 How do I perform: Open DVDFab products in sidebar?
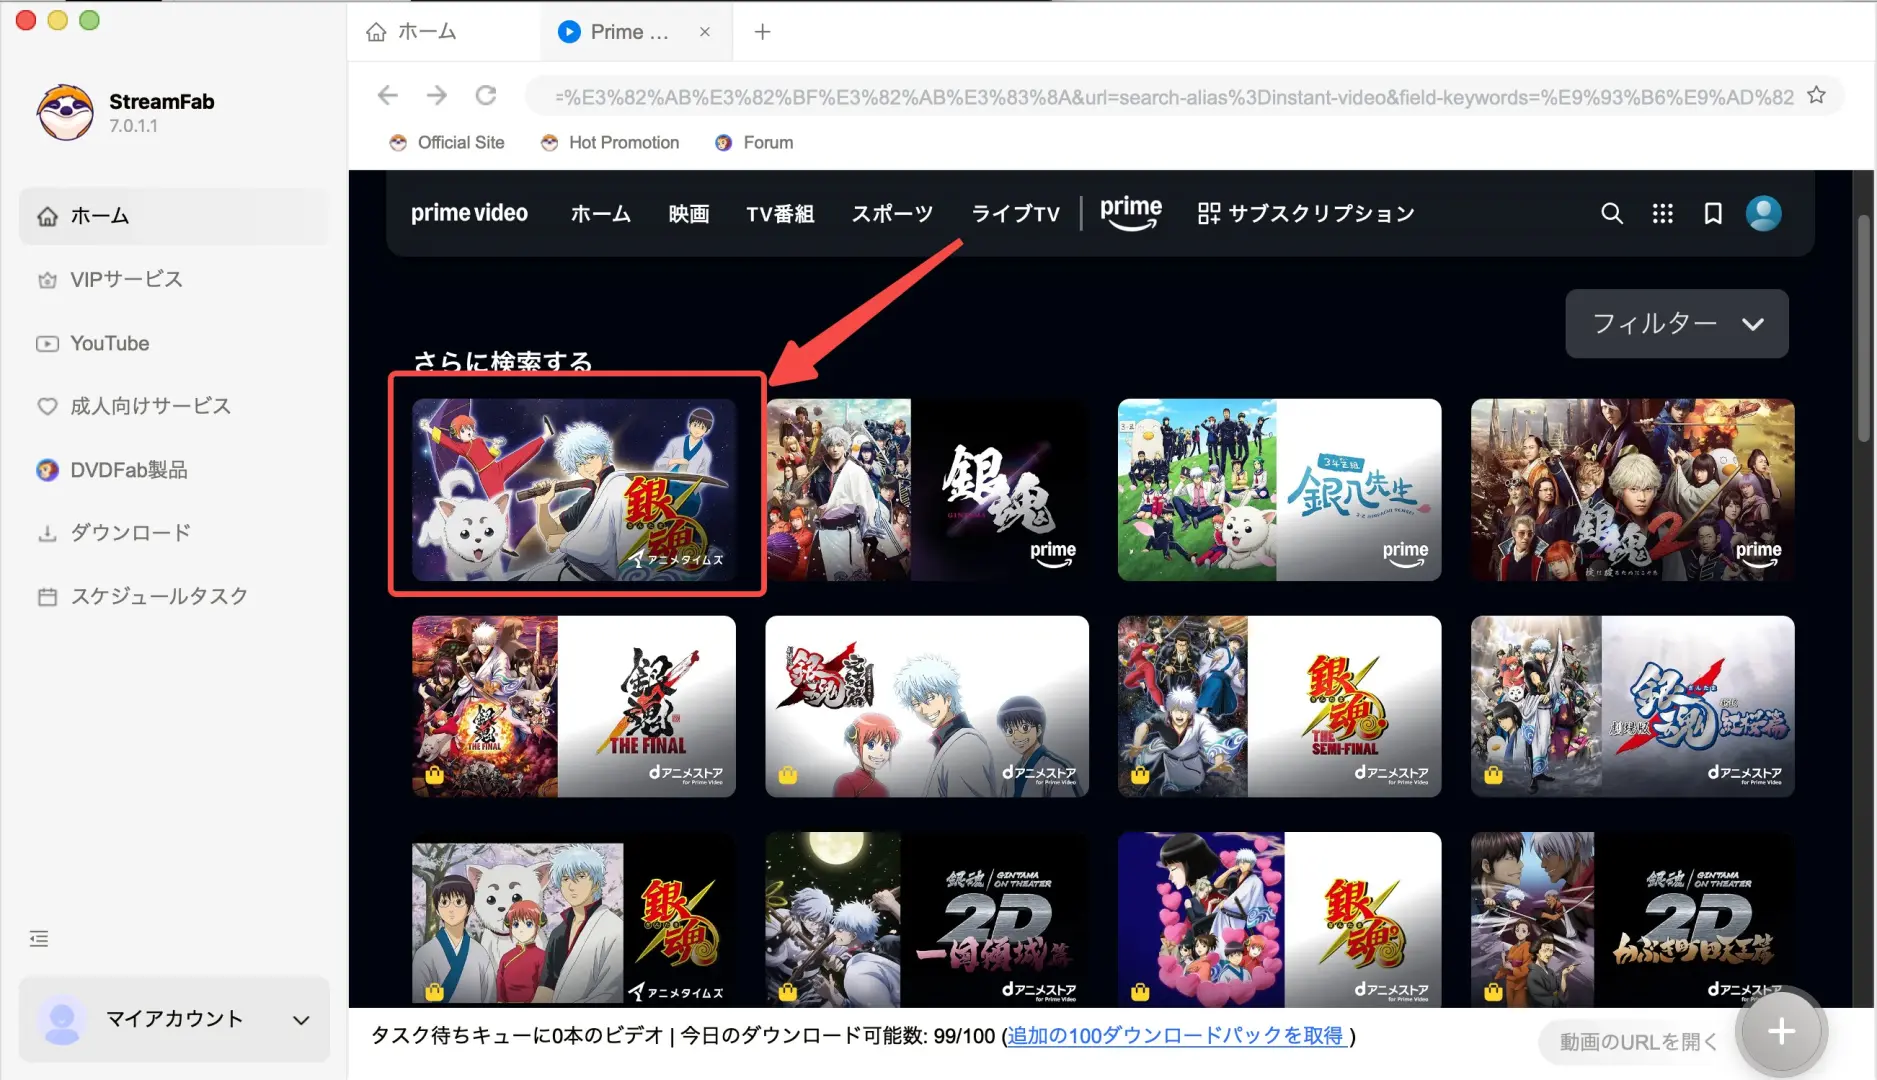coord(174,470)
